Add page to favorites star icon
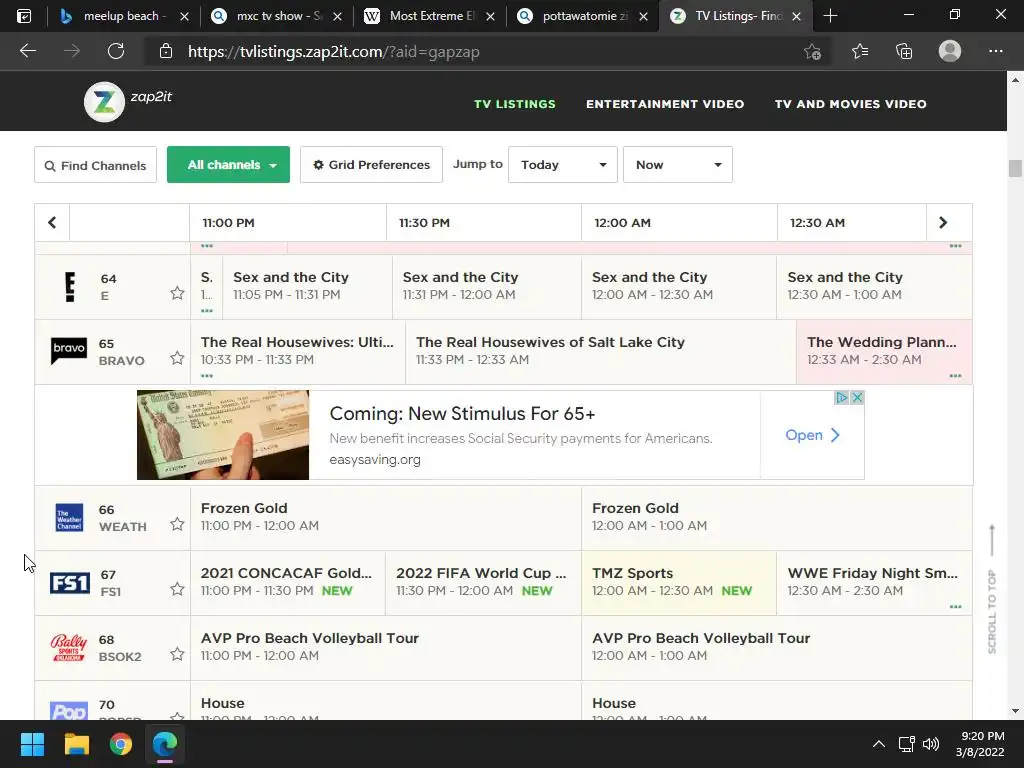Viewport: 1024px width, 768px height. tap(812, 52)
